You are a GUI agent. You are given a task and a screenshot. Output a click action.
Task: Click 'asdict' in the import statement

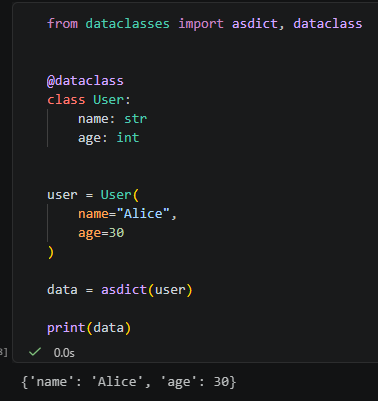pyautogui.click(x=255, y=24)
